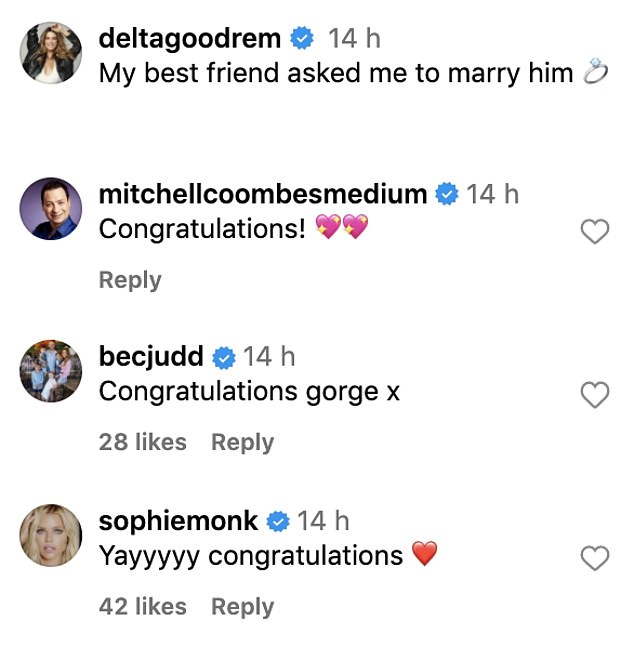This screenshot has height=660, width=634.
Task: Click the sophiemonk username
Action: [178, 521]
